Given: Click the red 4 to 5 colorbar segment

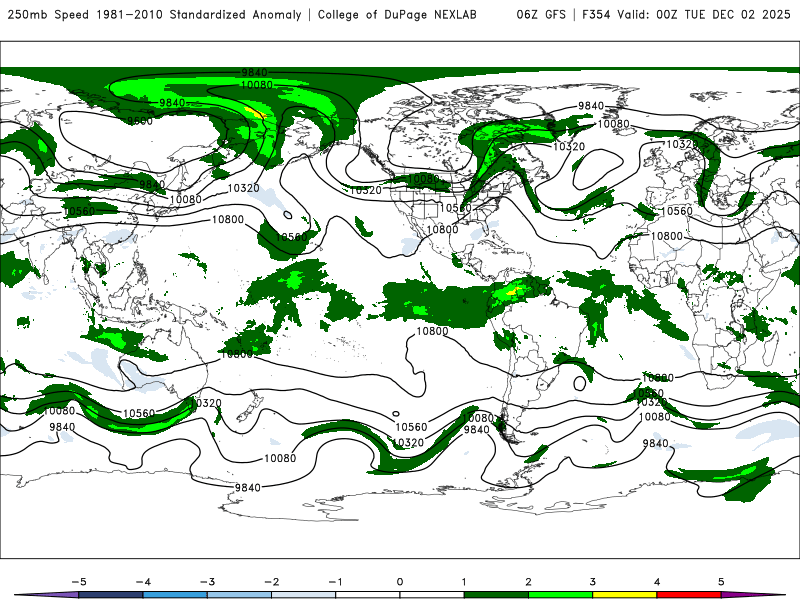Looking at the screenshot, I should coord(689,595).
